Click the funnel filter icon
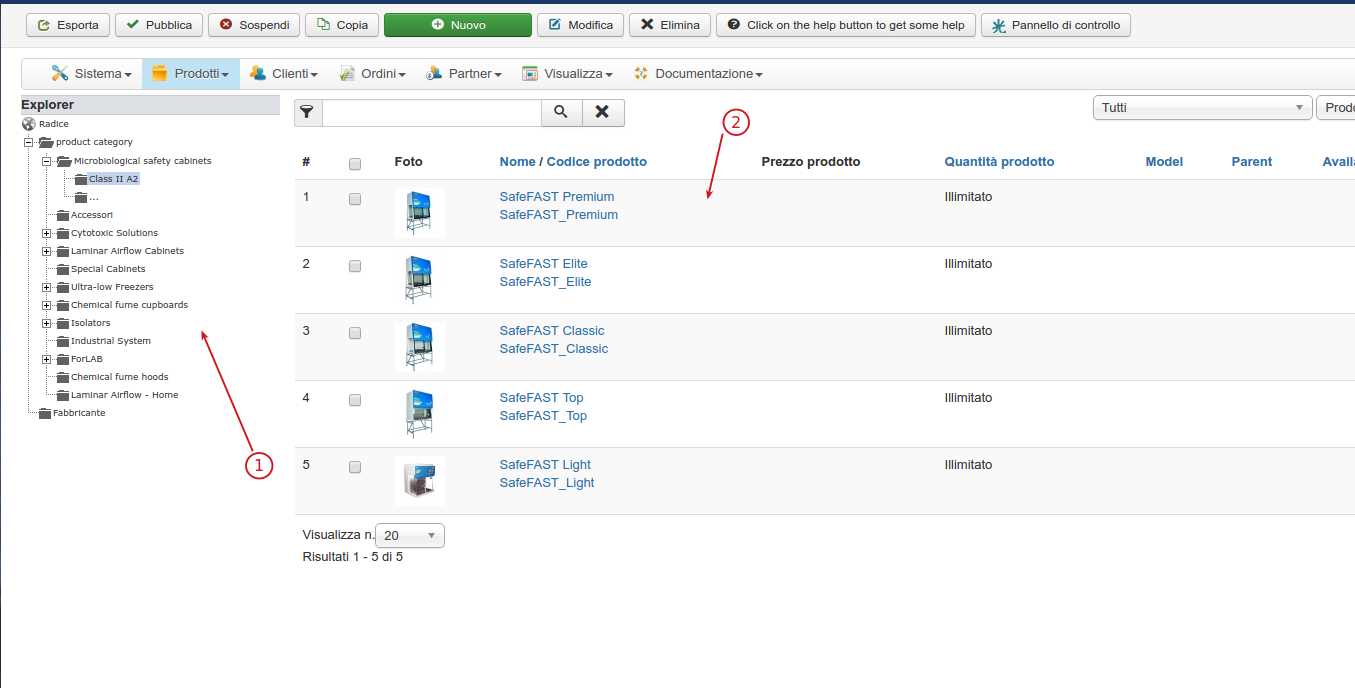The height and width of the screenshot is (688, 1355). pos(307,113)
